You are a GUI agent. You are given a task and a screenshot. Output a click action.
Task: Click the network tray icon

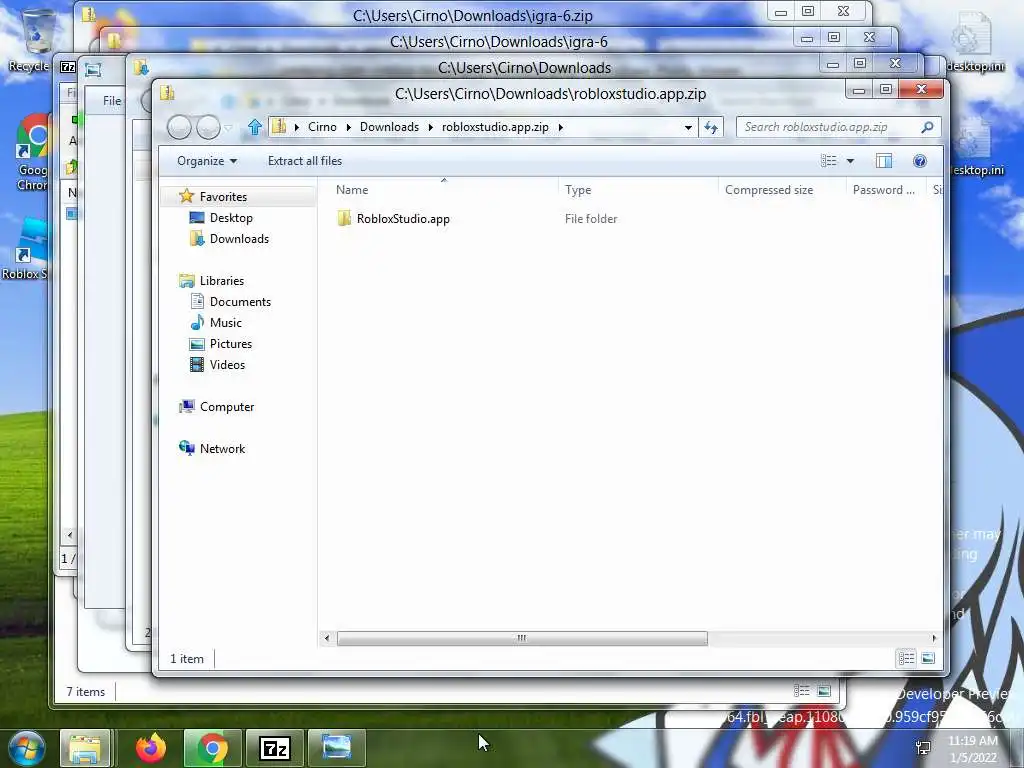[923, 748]
